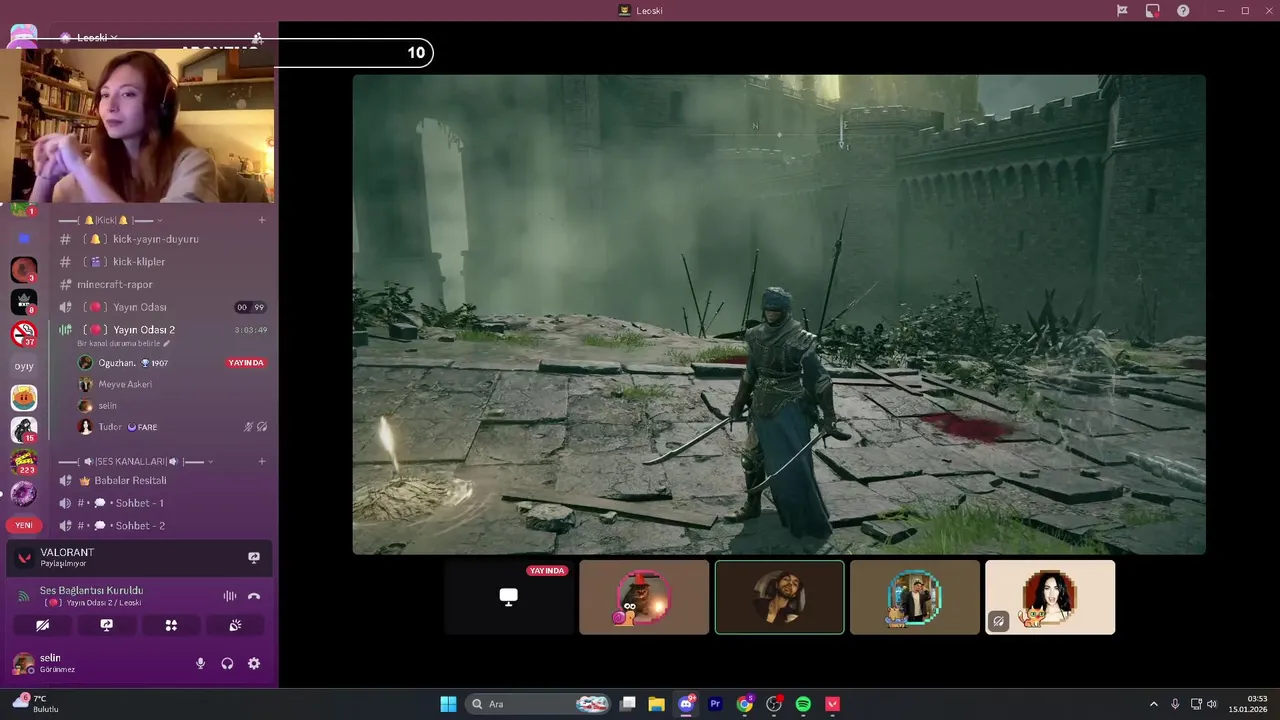Select the highlighted speaking participant tile
Image resolution: width=1280 pixels, height=720 pixels.
pyautogui.click(x=779, y=597)
